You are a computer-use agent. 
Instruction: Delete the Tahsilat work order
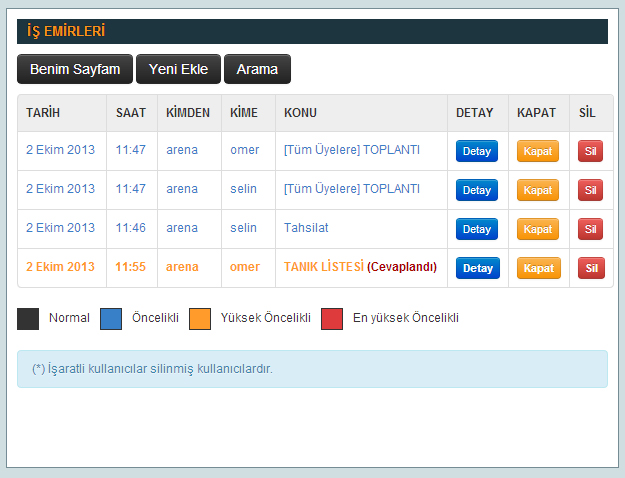(x=590, y=229)
